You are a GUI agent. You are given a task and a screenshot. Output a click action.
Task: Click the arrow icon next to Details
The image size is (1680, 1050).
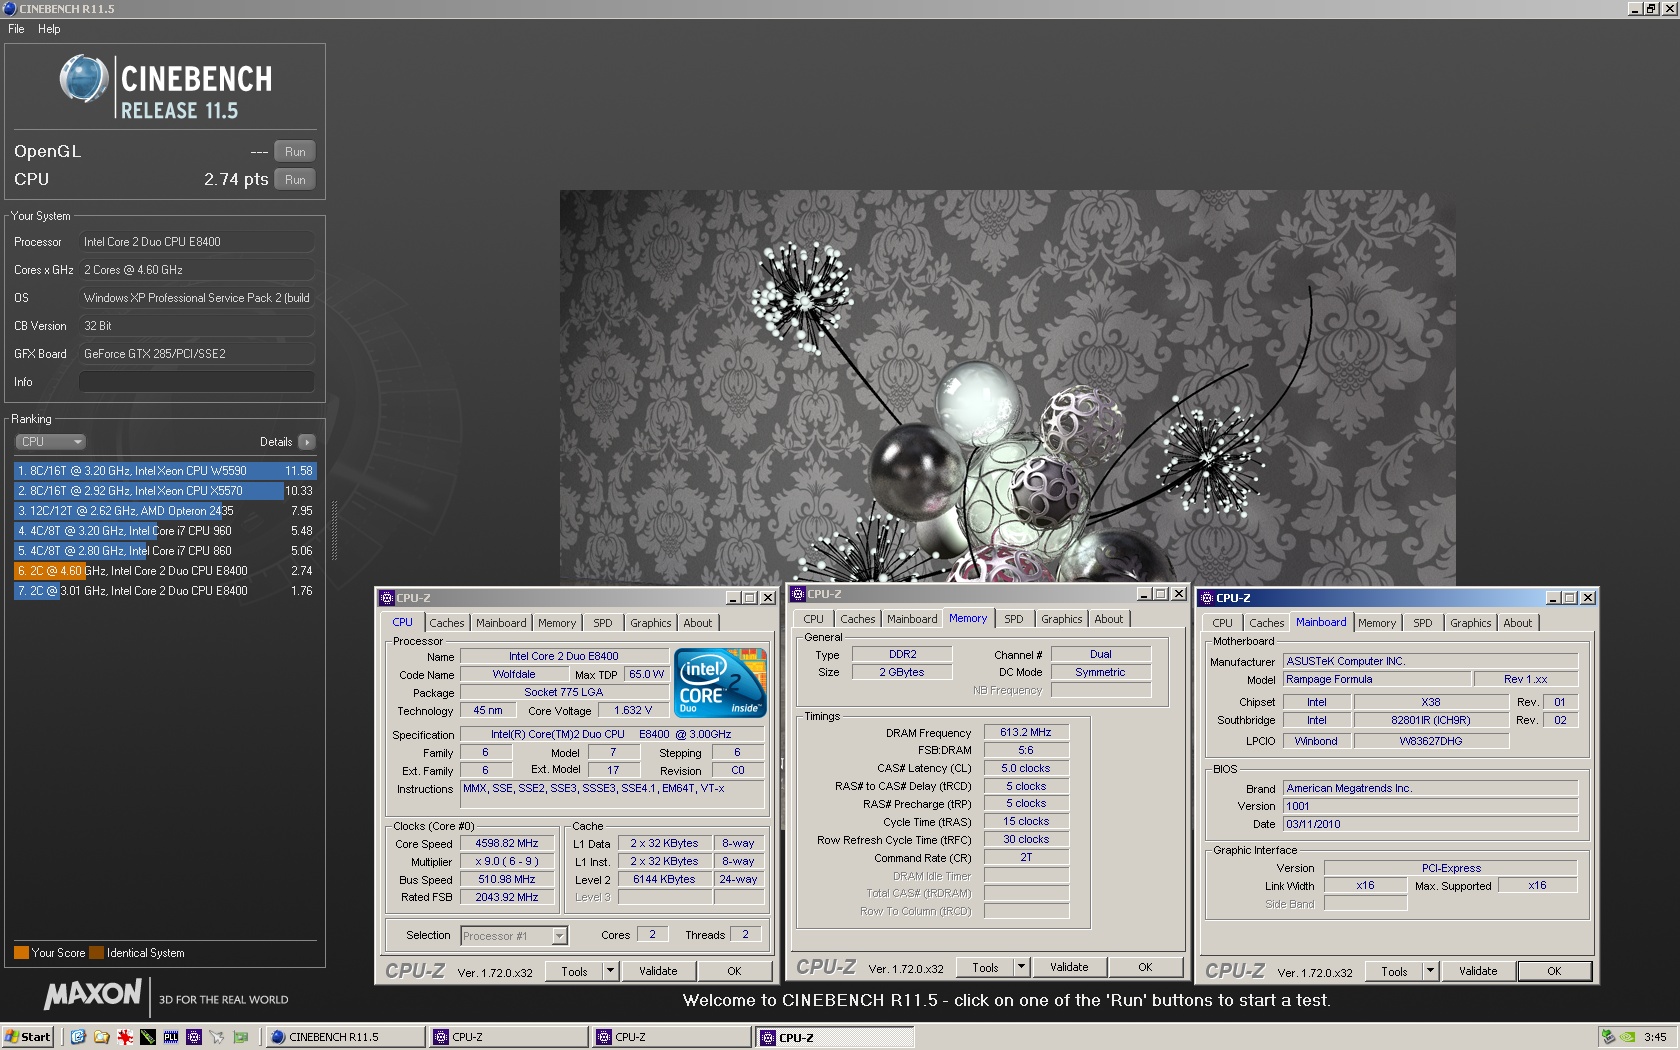pyautogui.click(x=307, y=442)
